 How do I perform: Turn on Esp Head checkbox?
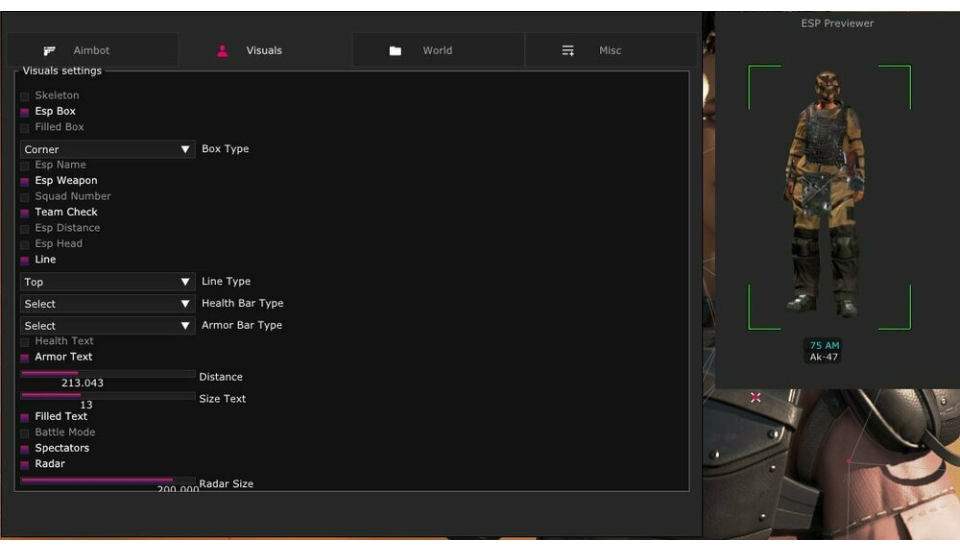pos(24,245)
